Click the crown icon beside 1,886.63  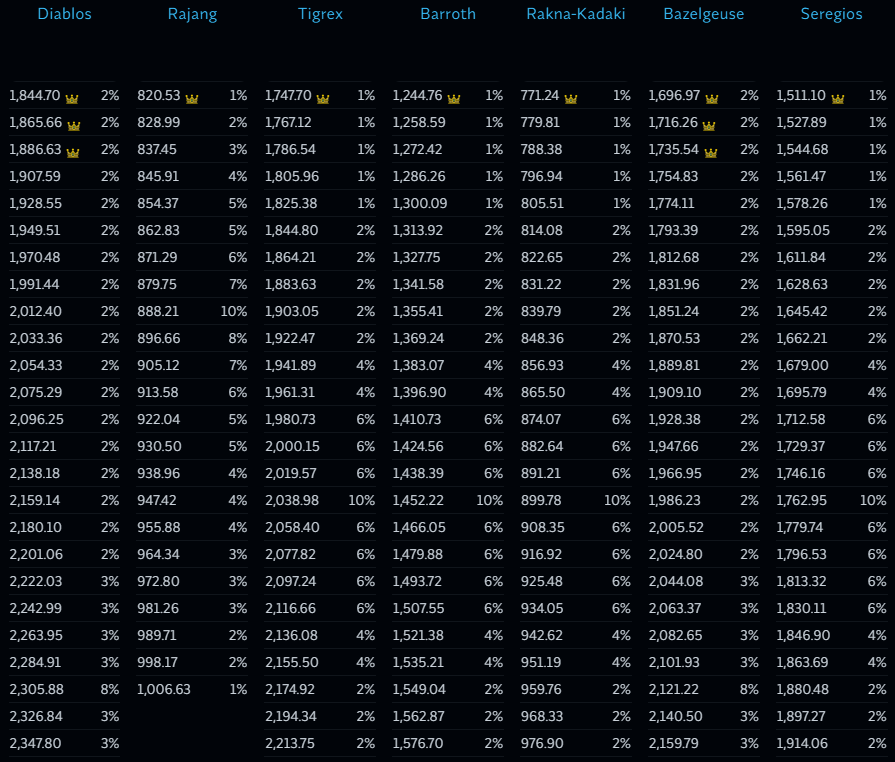72,152
